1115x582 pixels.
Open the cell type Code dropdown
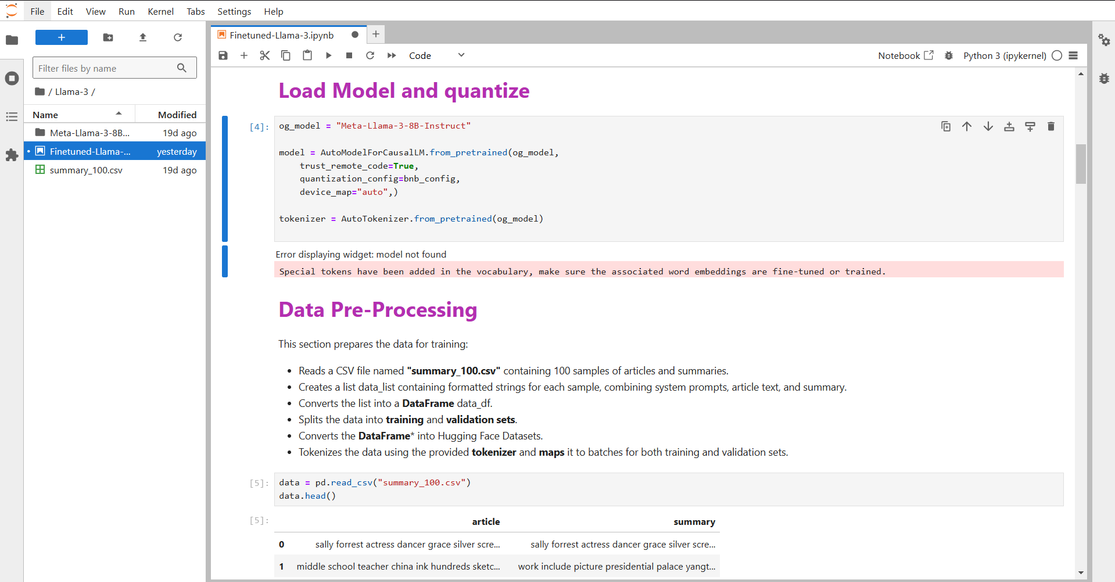[x=436, y=55]
